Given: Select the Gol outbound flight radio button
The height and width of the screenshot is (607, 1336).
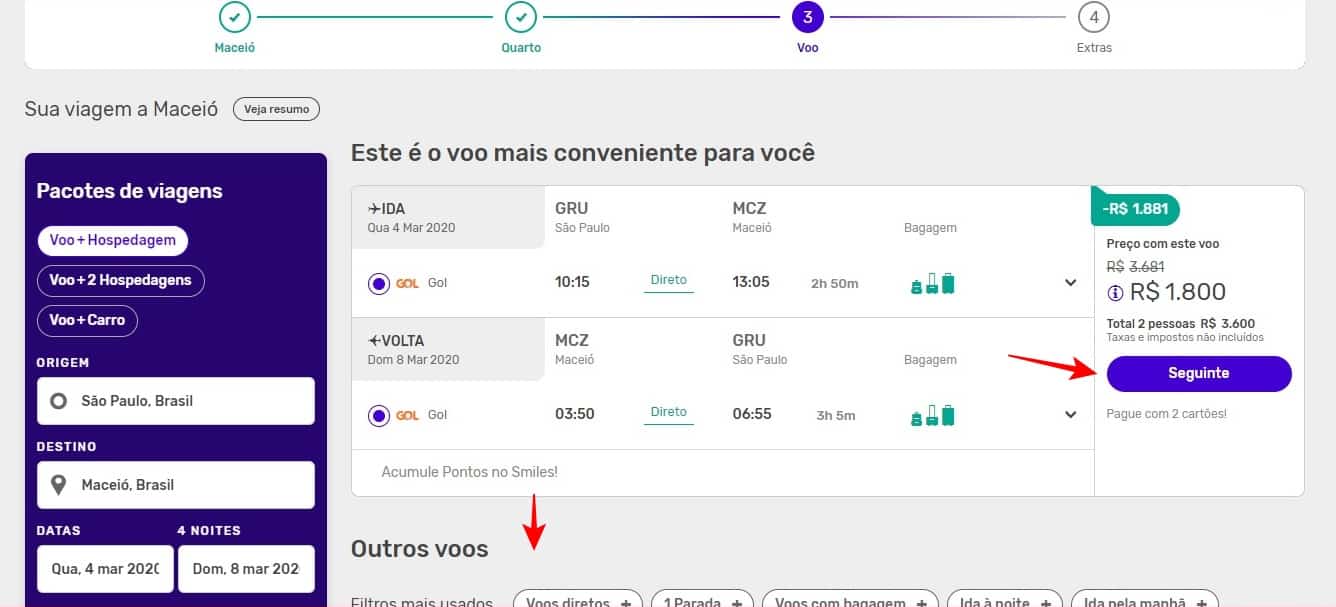Looking at the screenshot, I should [379, 283].
